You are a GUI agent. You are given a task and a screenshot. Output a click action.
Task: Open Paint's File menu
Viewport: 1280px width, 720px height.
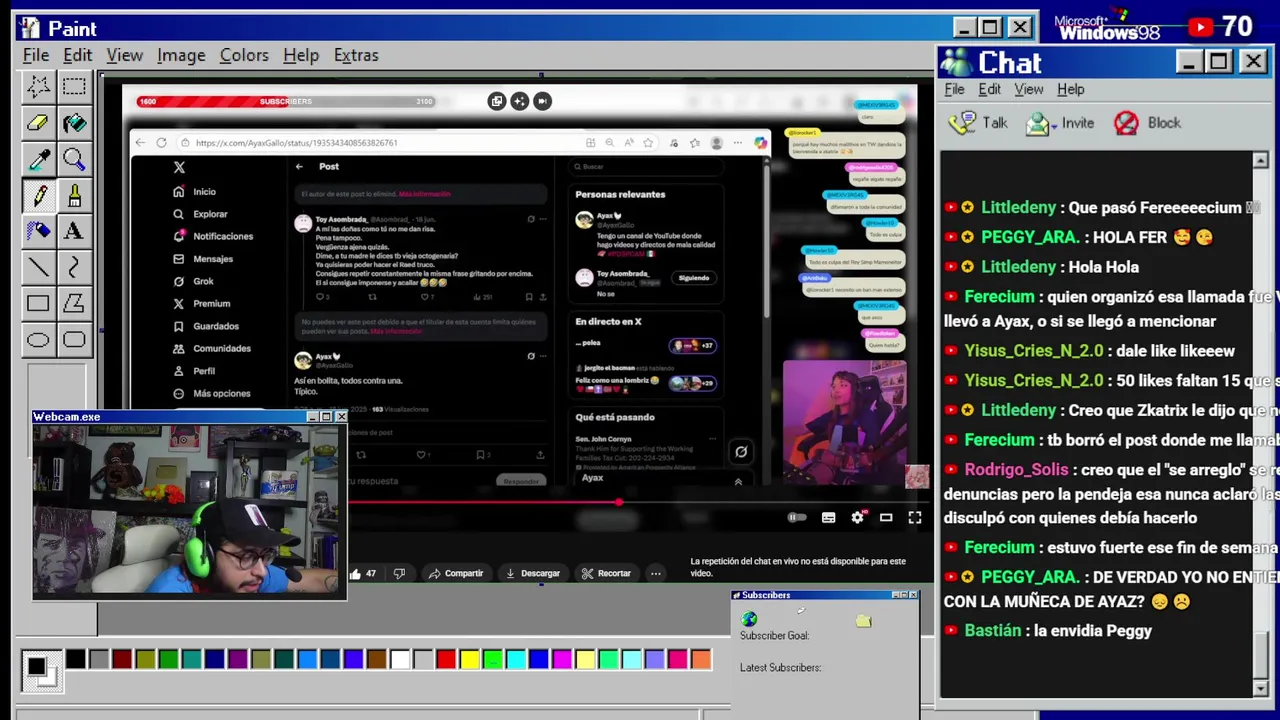click(x=36, y=55)
